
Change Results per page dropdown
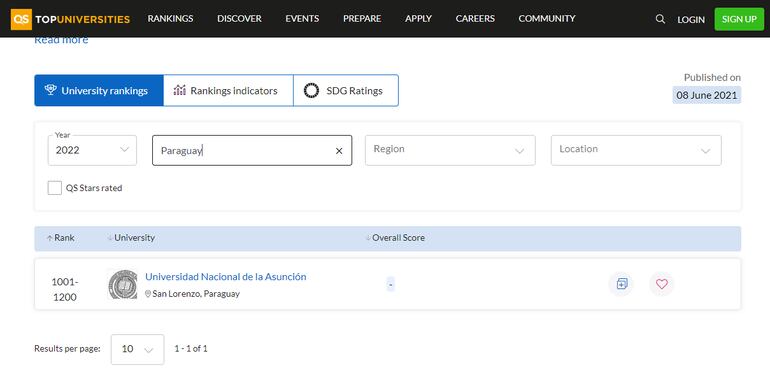[x=138, y=349]
